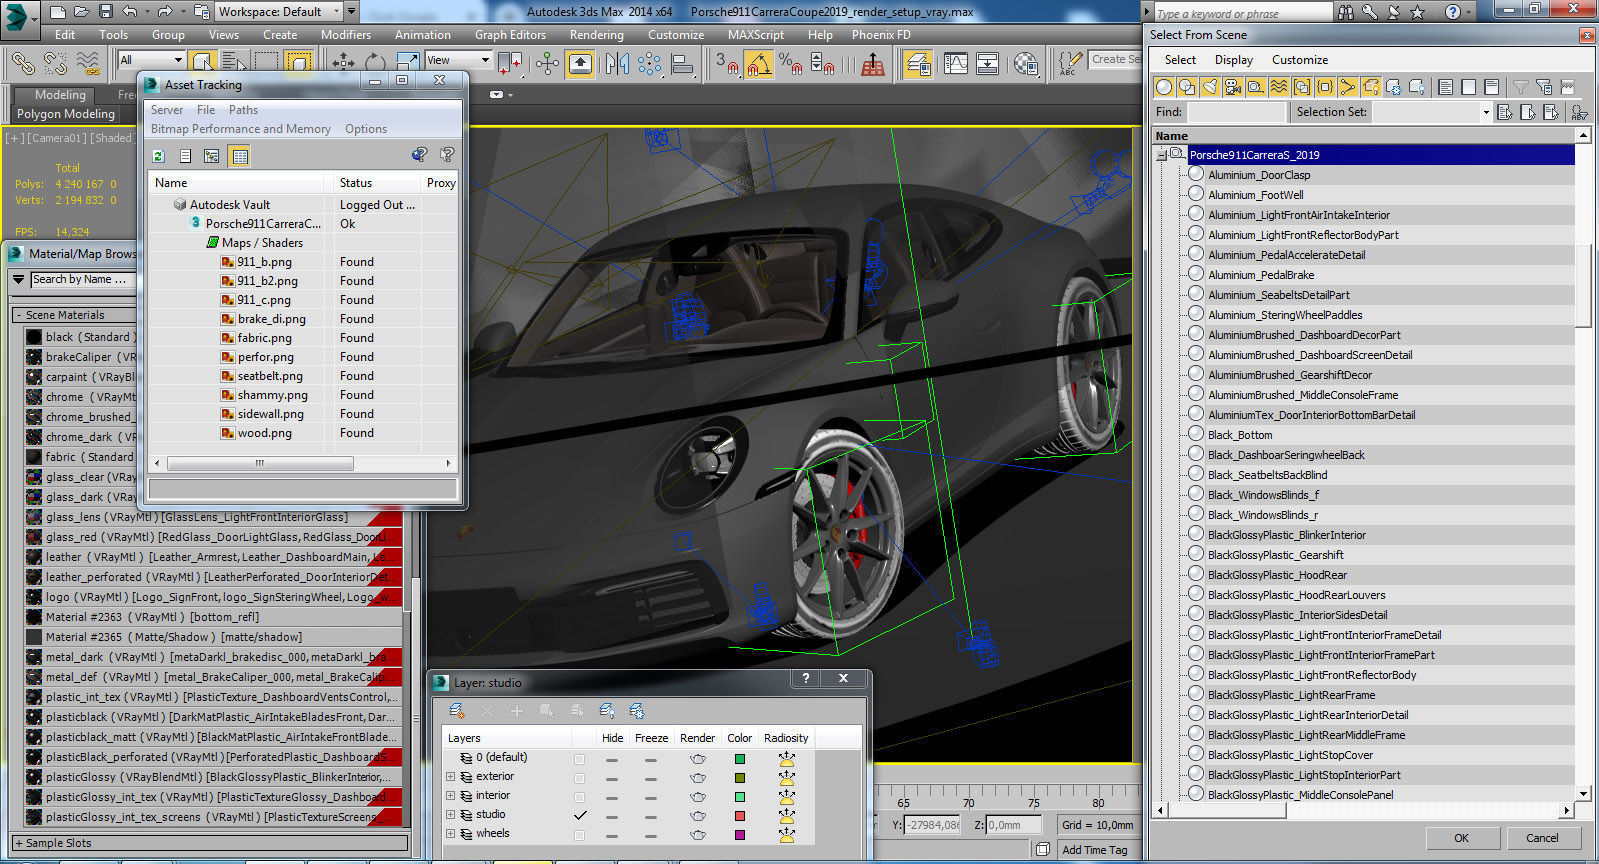Activate the Select and Move tool
This screenshot has width=1599, height=864.
(x=343, y=63)
